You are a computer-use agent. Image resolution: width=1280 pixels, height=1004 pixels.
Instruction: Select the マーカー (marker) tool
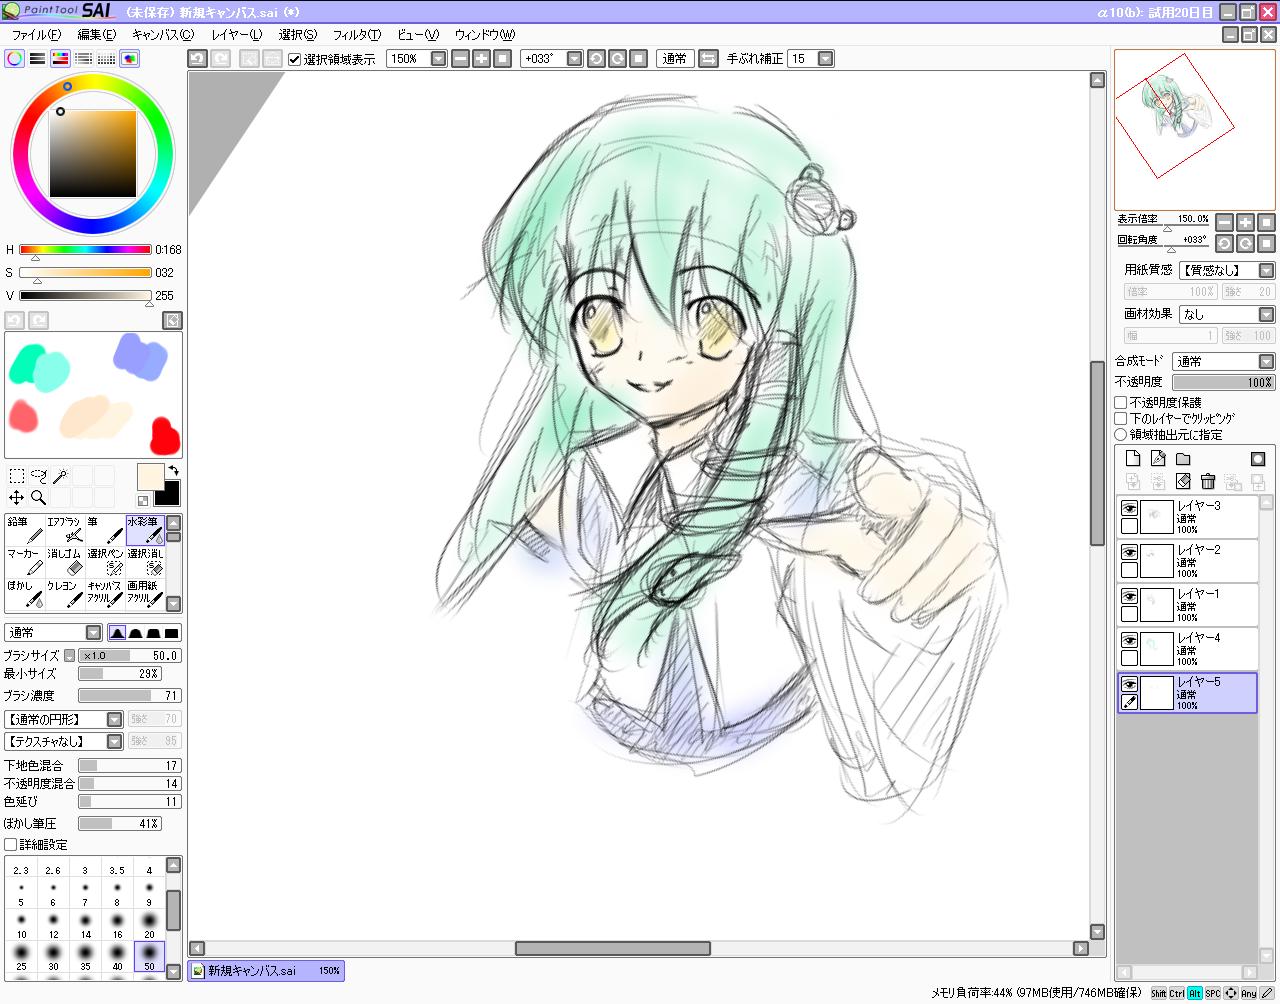click(x=25, y=562)
